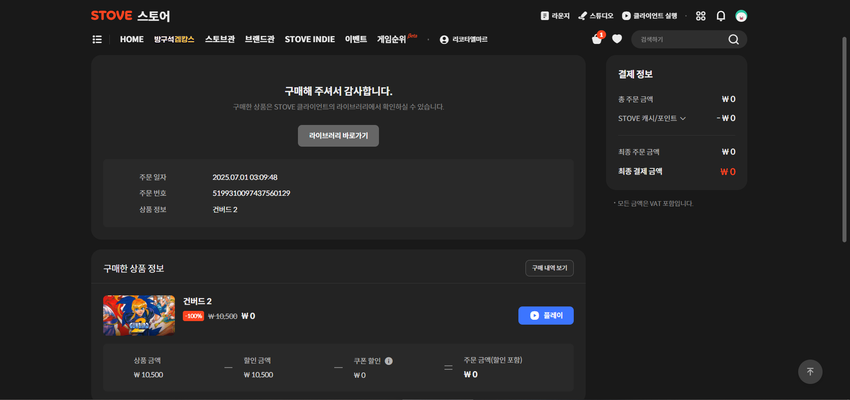Viewport: 850px width, 400px height.
Task: Expand the STOVE 캐시/포인트 row
Action: click(652, 118)
